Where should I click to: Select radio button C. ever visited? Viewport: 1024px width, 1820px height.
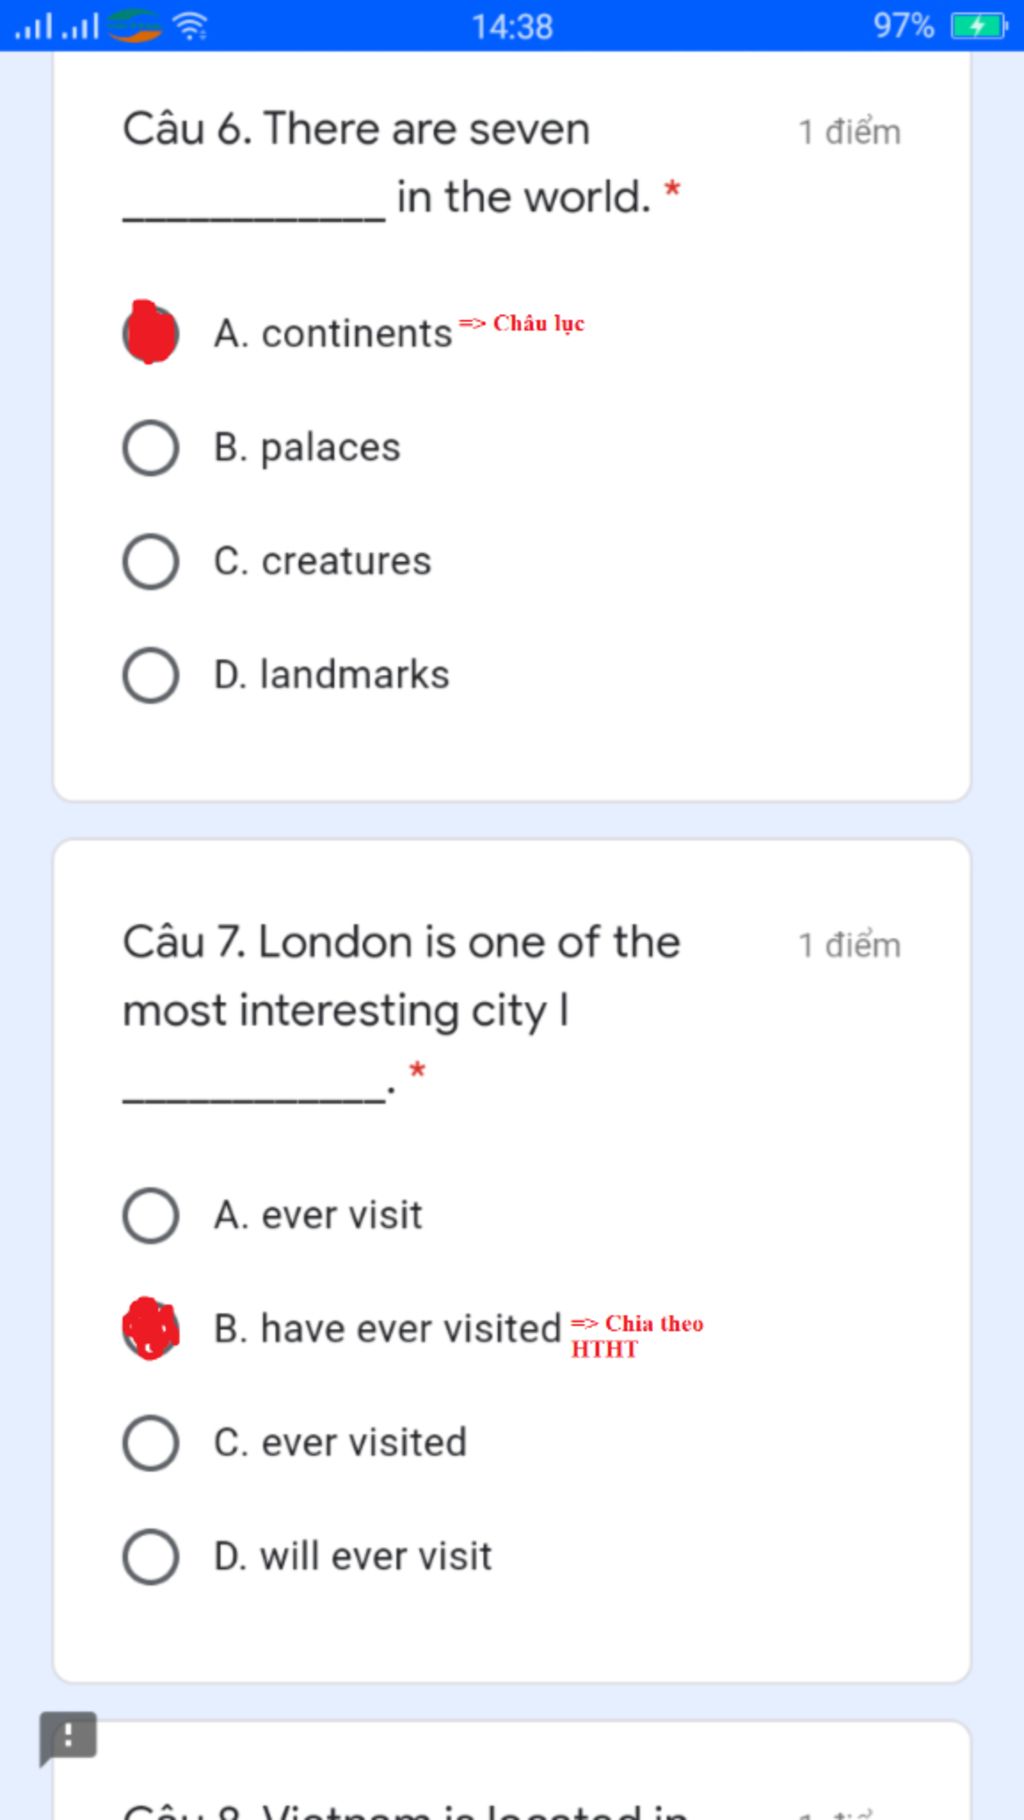click(151, 1443)
